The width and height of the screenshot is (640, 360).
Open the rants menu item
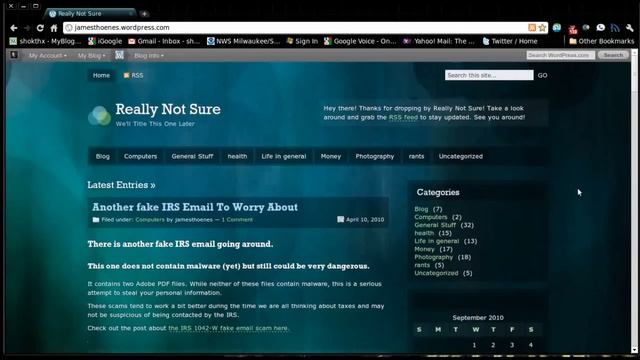(416, 156)
